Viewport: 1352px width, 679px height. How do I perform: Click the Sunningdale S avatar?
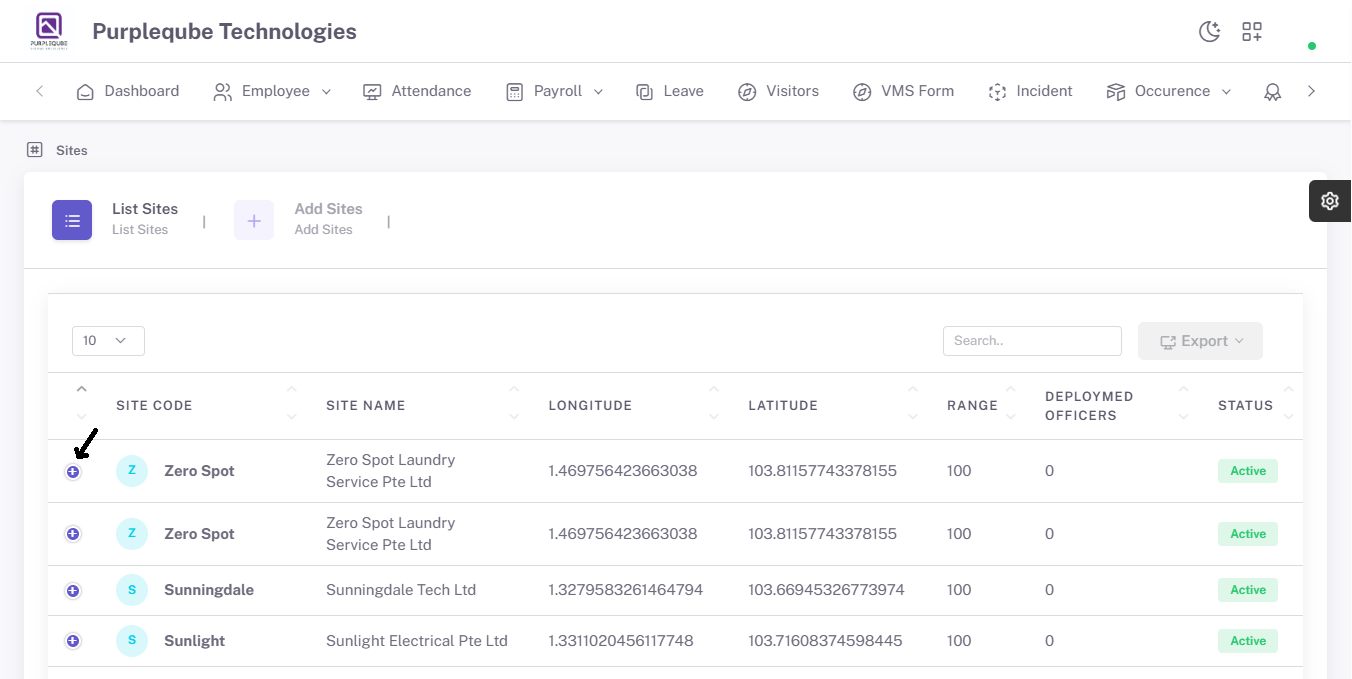132,590
